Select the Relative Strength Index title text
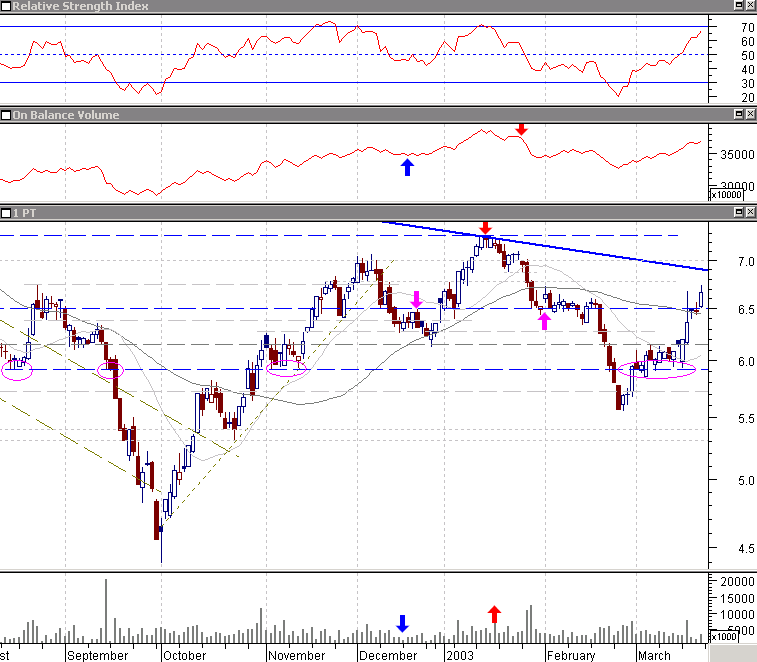 coord(80,6)
